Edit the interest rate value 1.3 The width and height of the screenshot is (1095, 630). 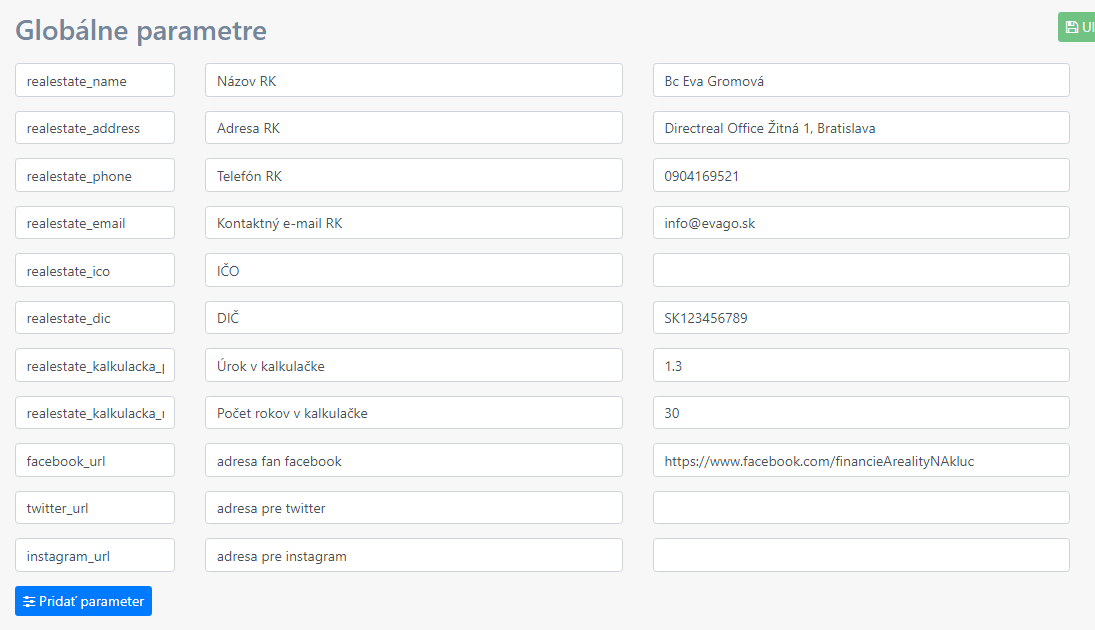[860, 365]
